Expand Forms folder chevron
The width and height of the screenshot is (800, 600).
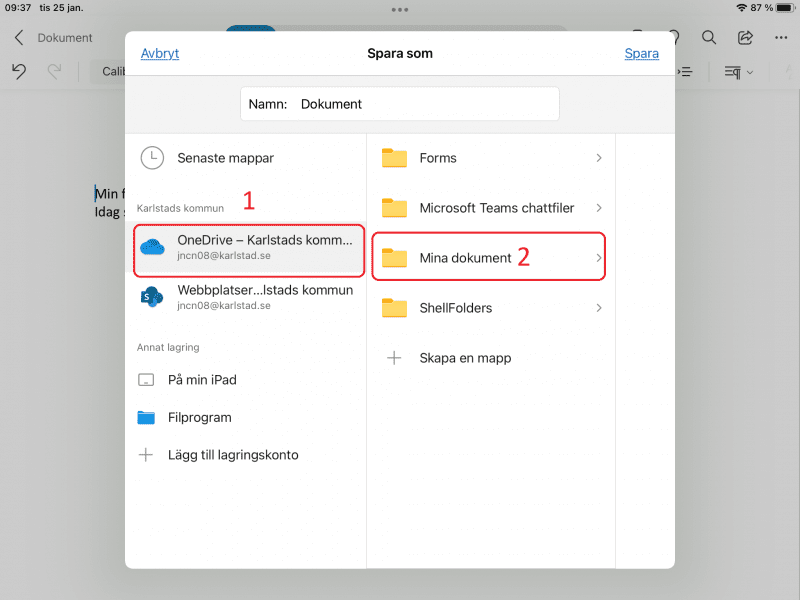pos(599,158)
